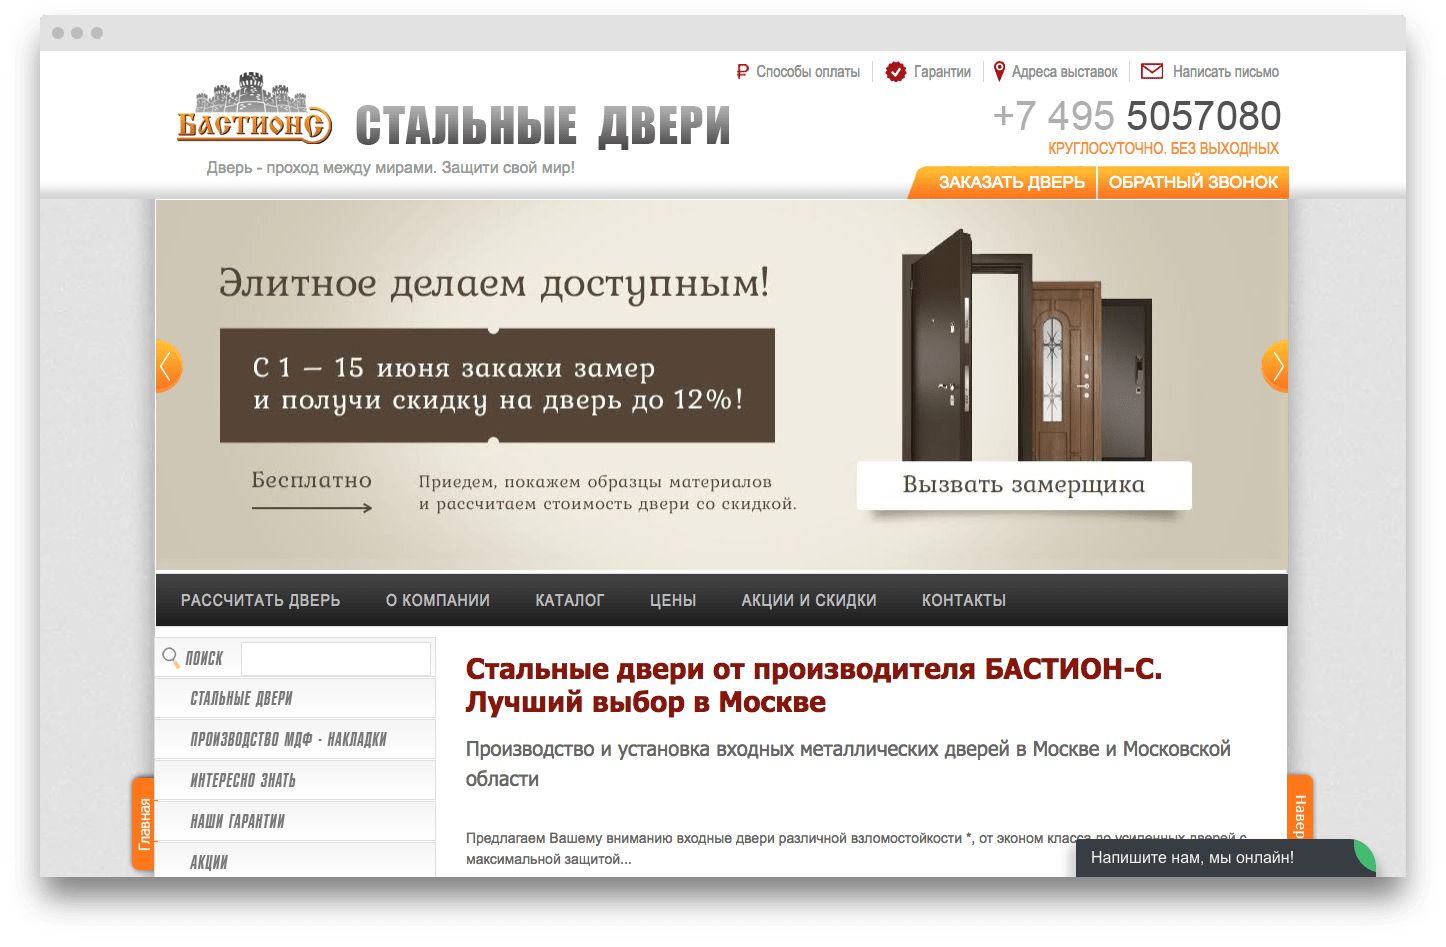Image resolution: width=1446 pixels, height=947 pixels.
Task: Open Адреса выставок link
Action: [x=1064, y=72]
